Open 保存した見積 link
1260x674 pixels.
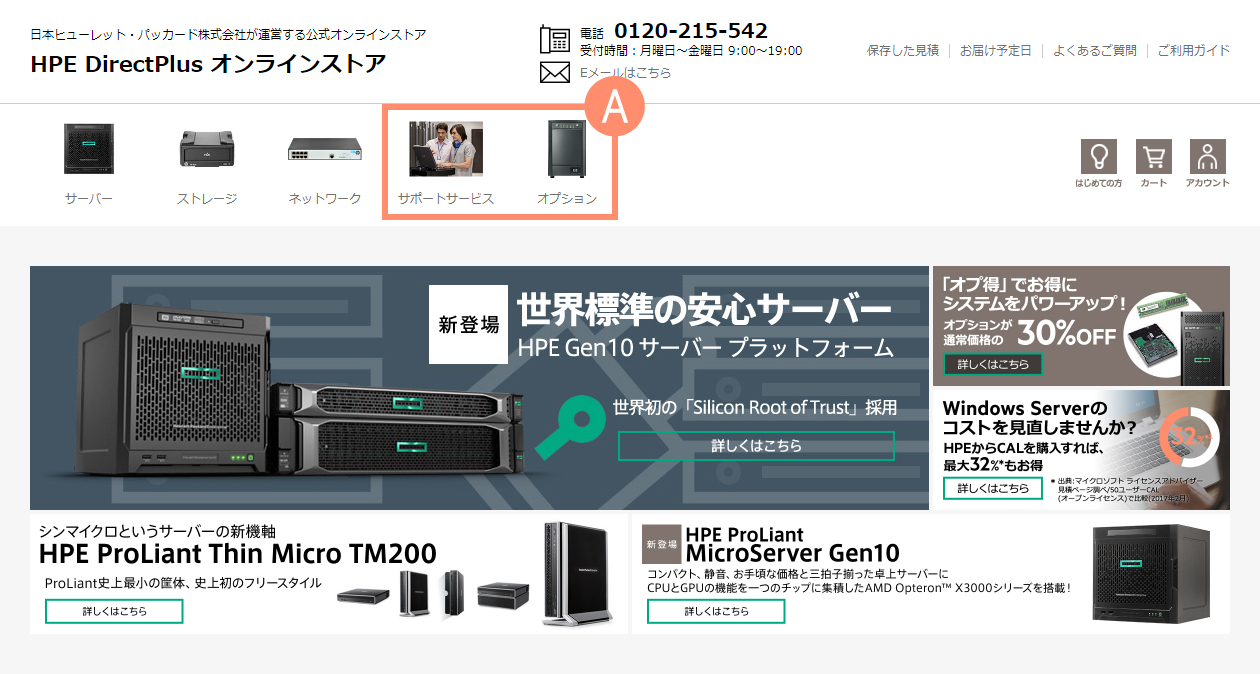point(903,50)
